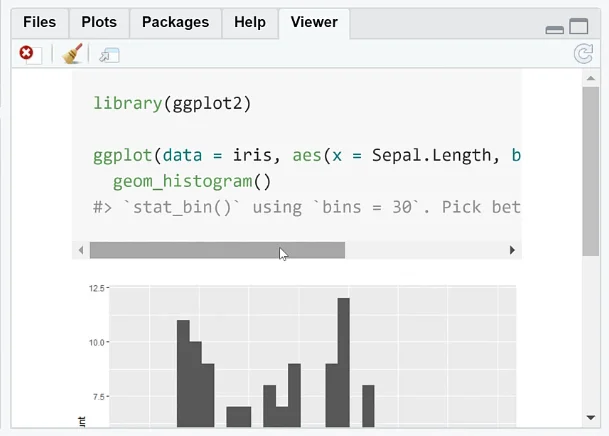Minimize the Viewer pane
The width and height of the screenshot is (609, 436).
click(555, 30)
